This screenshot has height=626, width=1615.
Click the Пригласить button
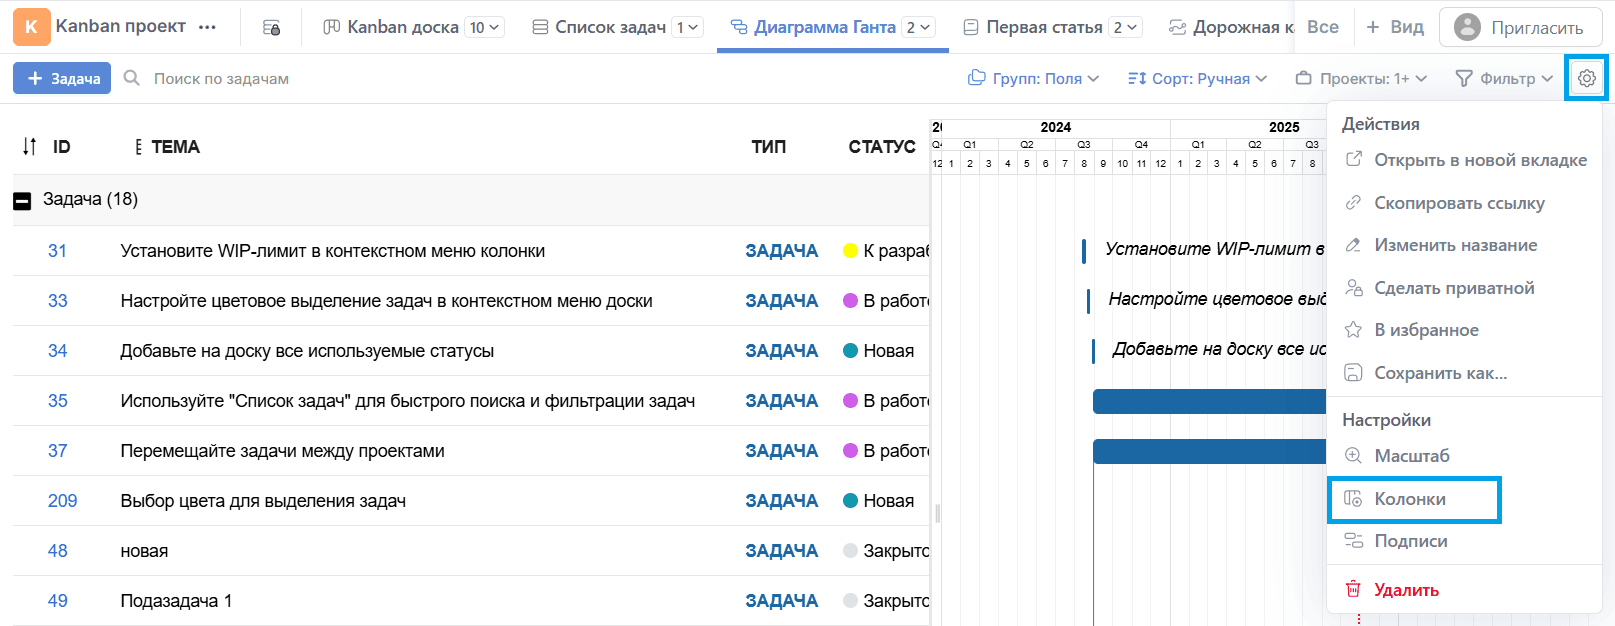point(1519,27)
